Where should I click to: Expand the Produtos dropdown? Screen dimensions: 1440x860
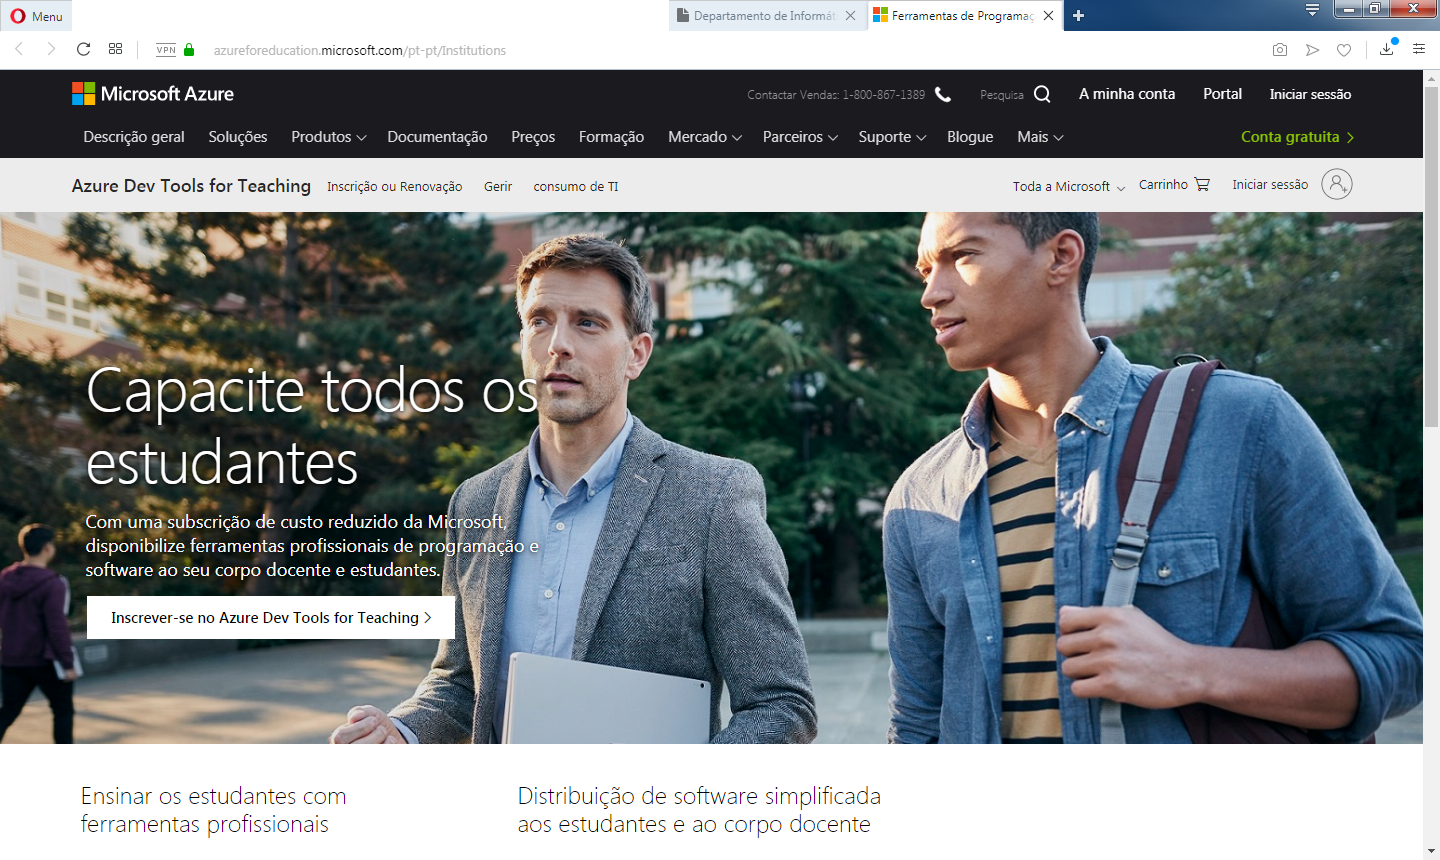click(328, 137)
